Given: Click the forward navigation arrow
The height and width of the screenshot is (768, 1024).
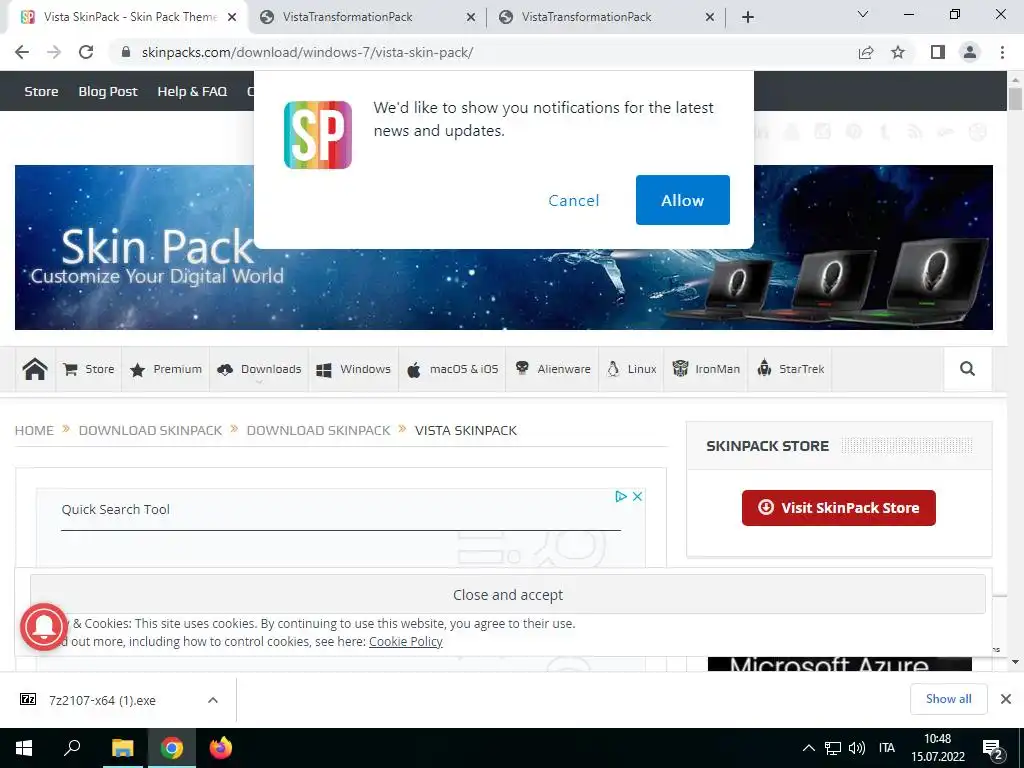Looking at the screenshot, I should [54, 52].
